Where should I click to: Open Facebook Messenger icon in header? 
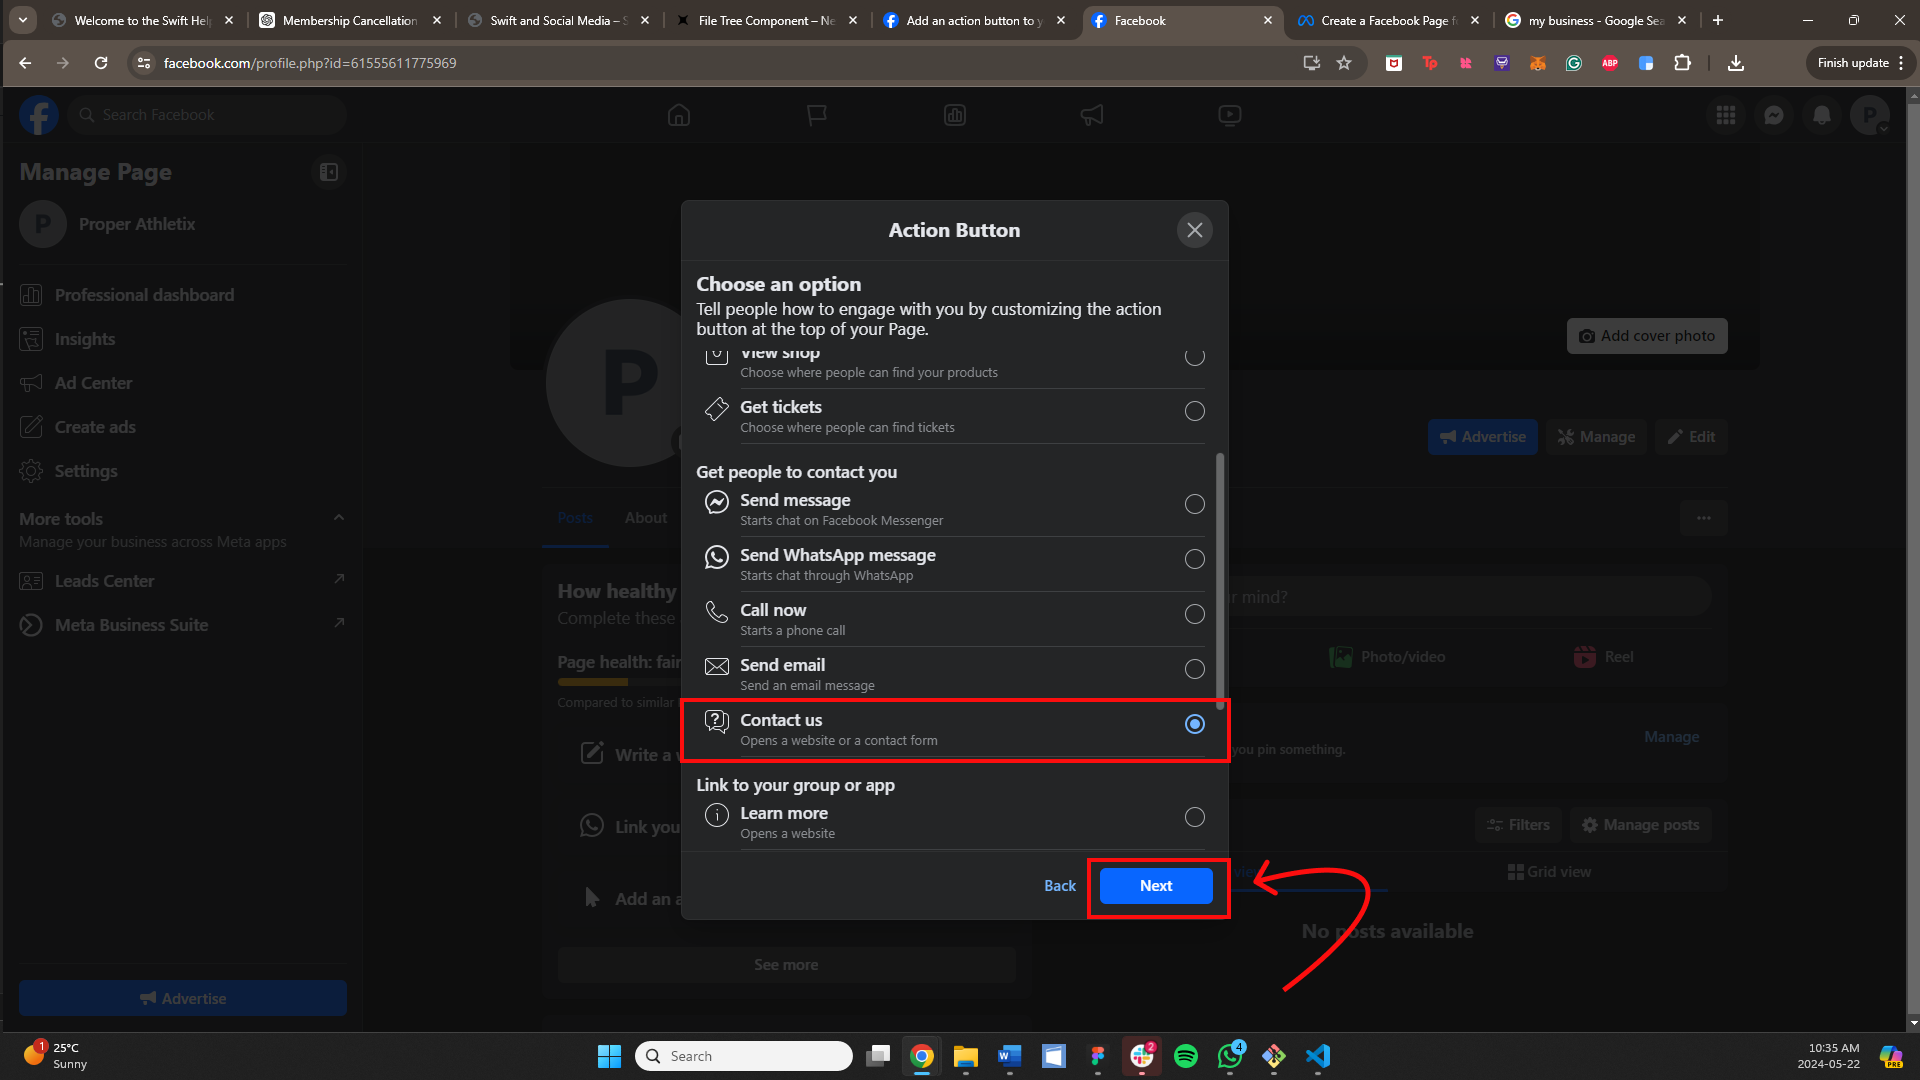coord(1773,115)
